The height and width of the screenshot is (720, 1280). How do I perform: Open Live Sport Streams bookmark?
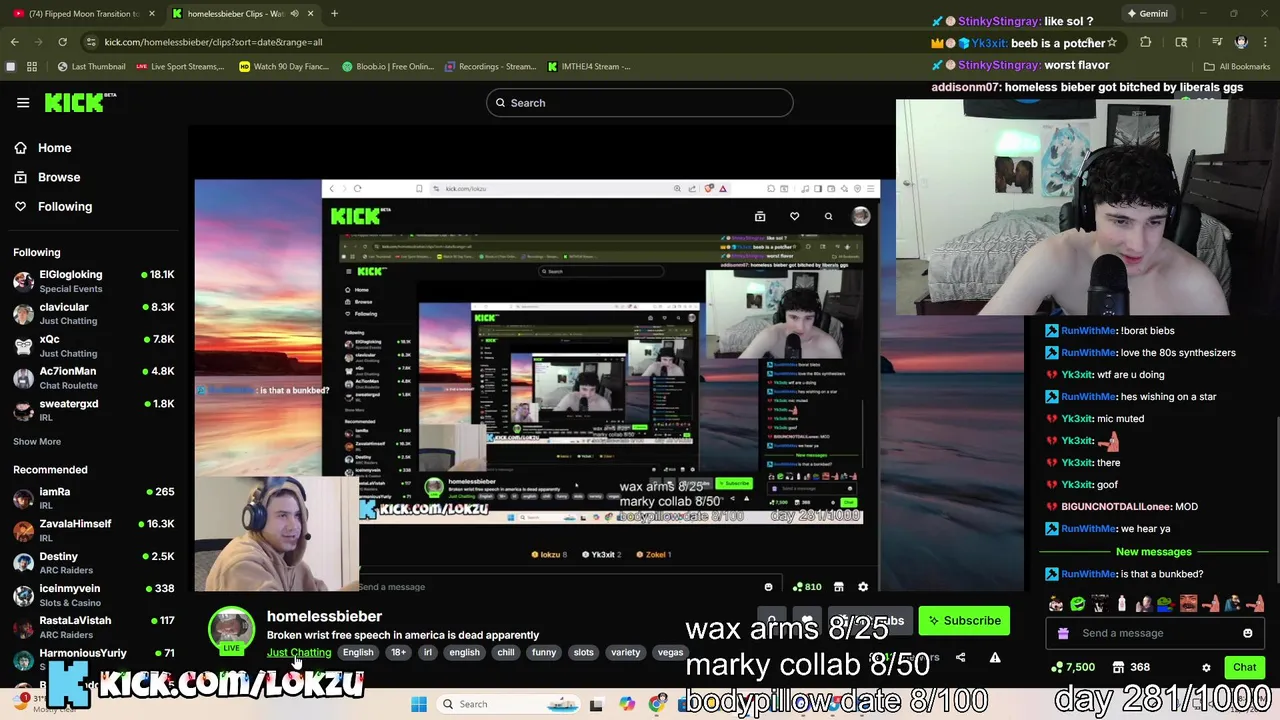[x=180, y=67]
